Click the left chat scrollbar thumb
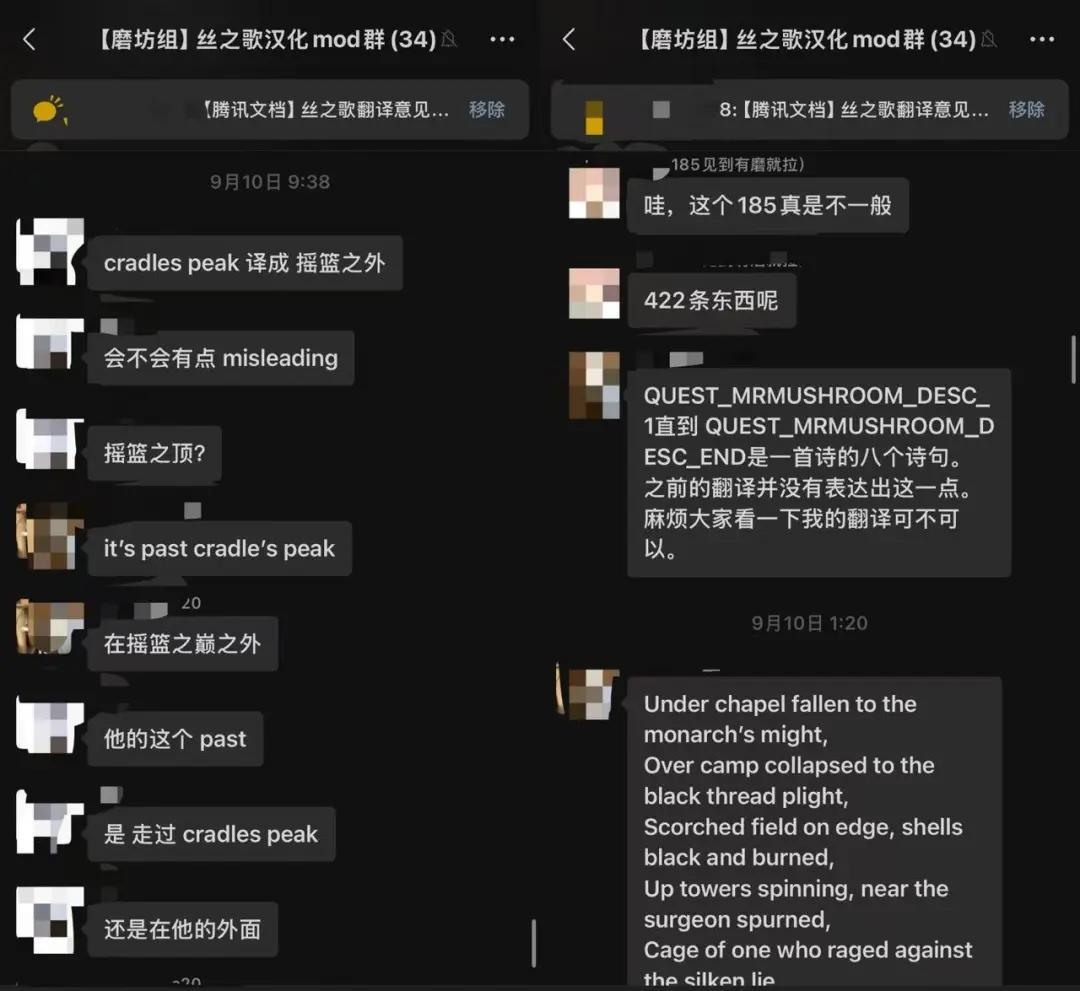Image resolution: width=1080 pixels, height=991 pixels. [x=534, y=943]
